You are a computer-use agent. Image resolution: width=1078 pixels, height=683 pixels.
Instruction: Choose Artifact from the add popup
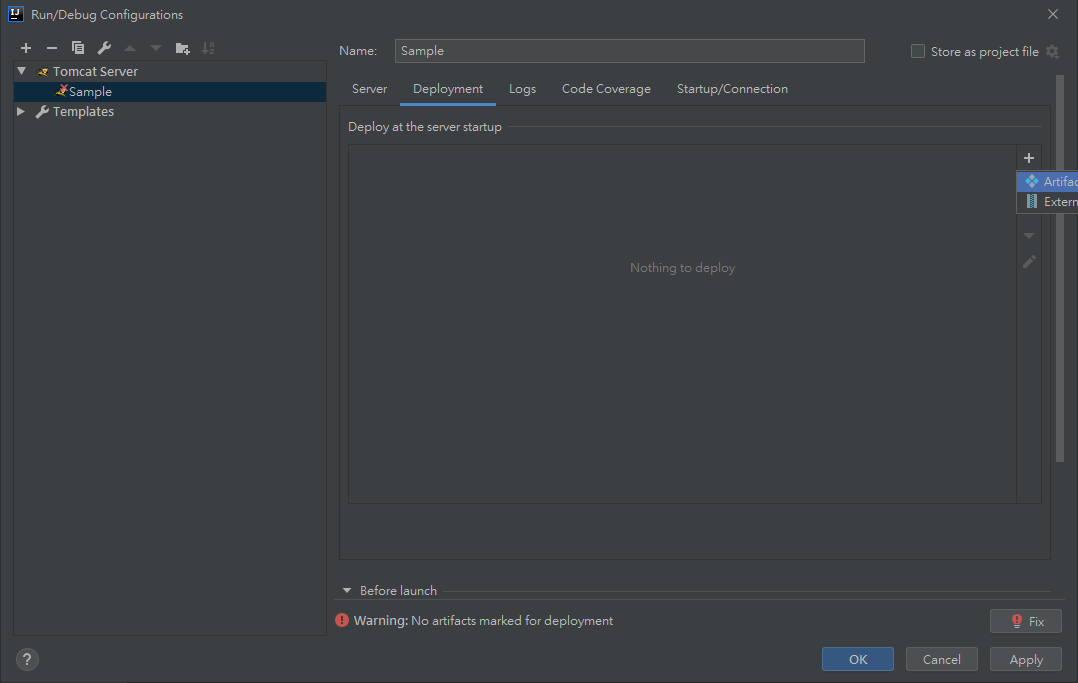click(x=1047, y=182)
